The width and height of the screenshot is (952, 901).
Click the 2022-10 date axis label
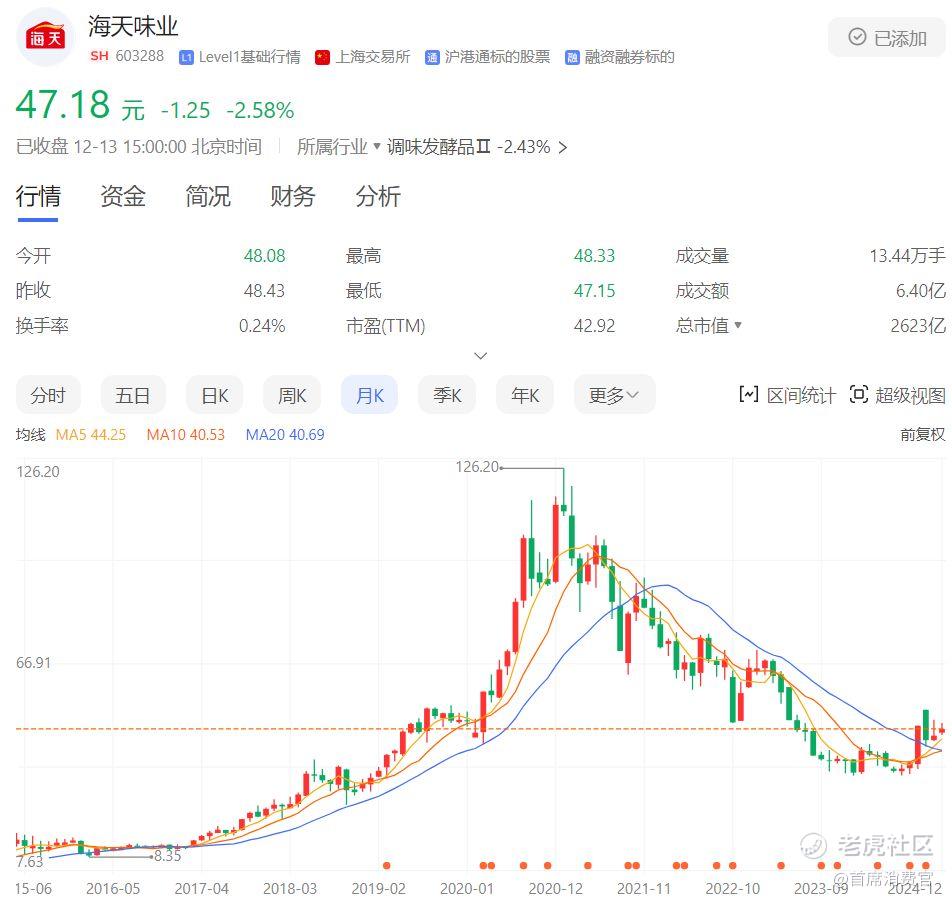pyautogui.click(x=732, y=889)
